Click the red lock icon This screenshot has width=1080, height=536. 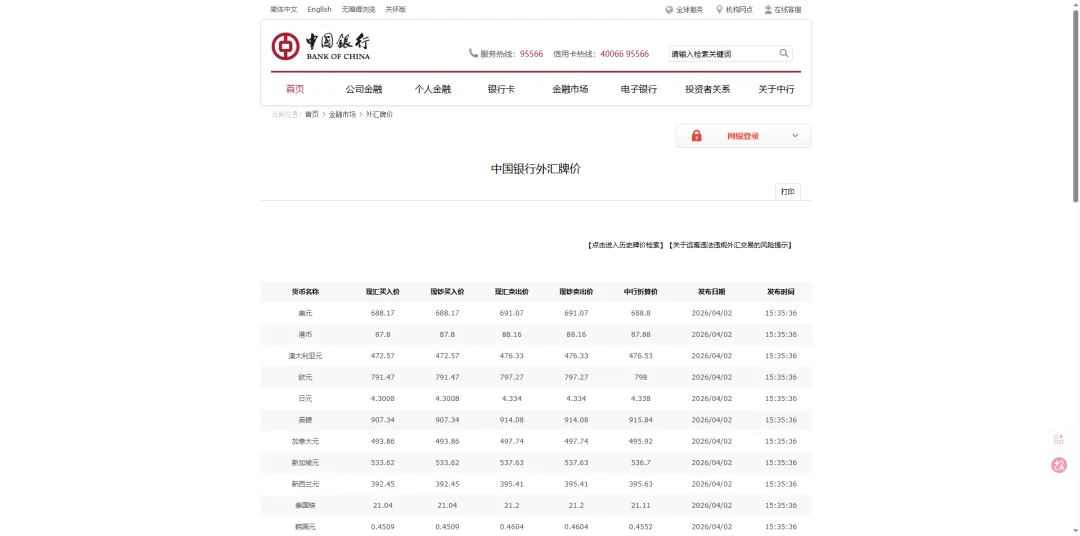click(x=696, y=136)
